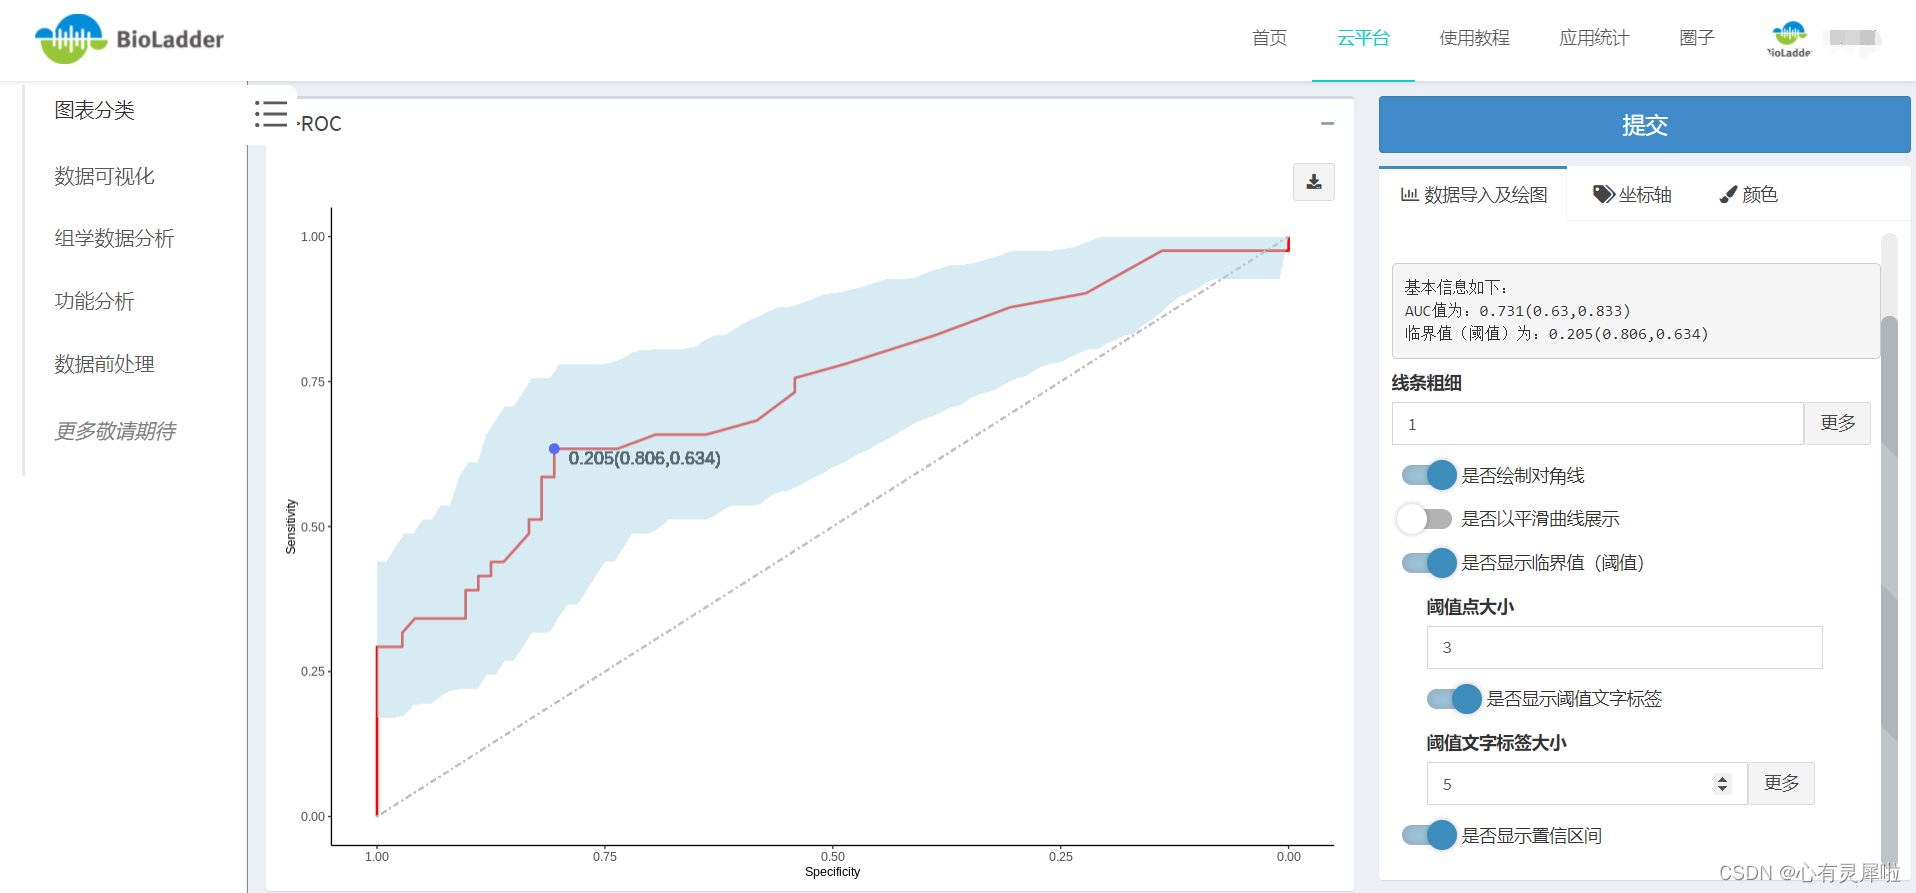
Task: Click 更多 beside 阈值文字标签大小 field
Action: click(x=1781, y=783)
